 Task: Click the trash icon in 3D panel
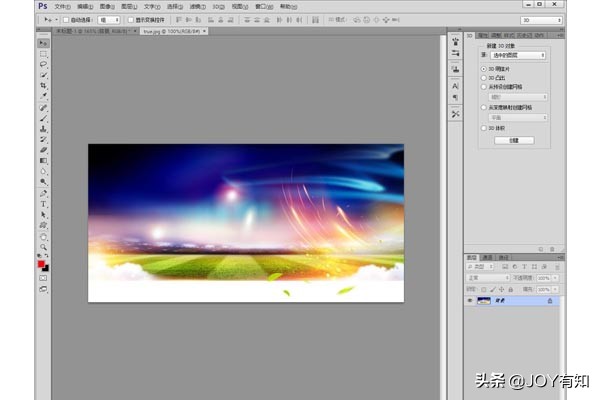click(552, 249)
